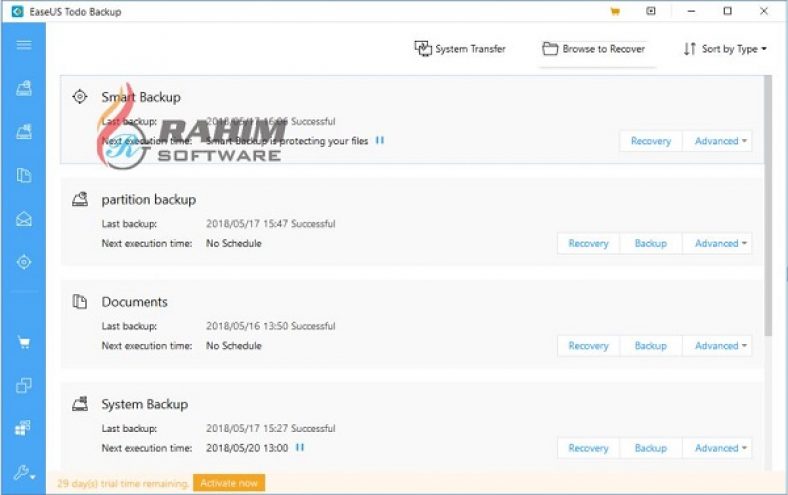Select the File Backup sidebar icon
The width and height of the screenshot is (788, 495).
(x=24, y=175)
